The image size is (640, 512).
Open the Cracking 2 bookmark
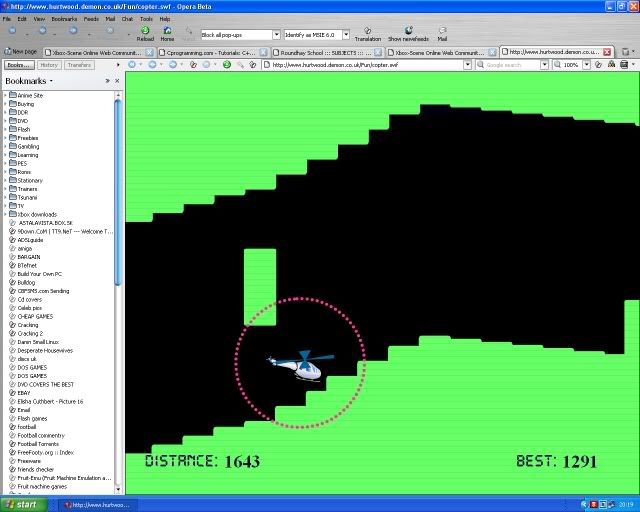coord(27,333)
